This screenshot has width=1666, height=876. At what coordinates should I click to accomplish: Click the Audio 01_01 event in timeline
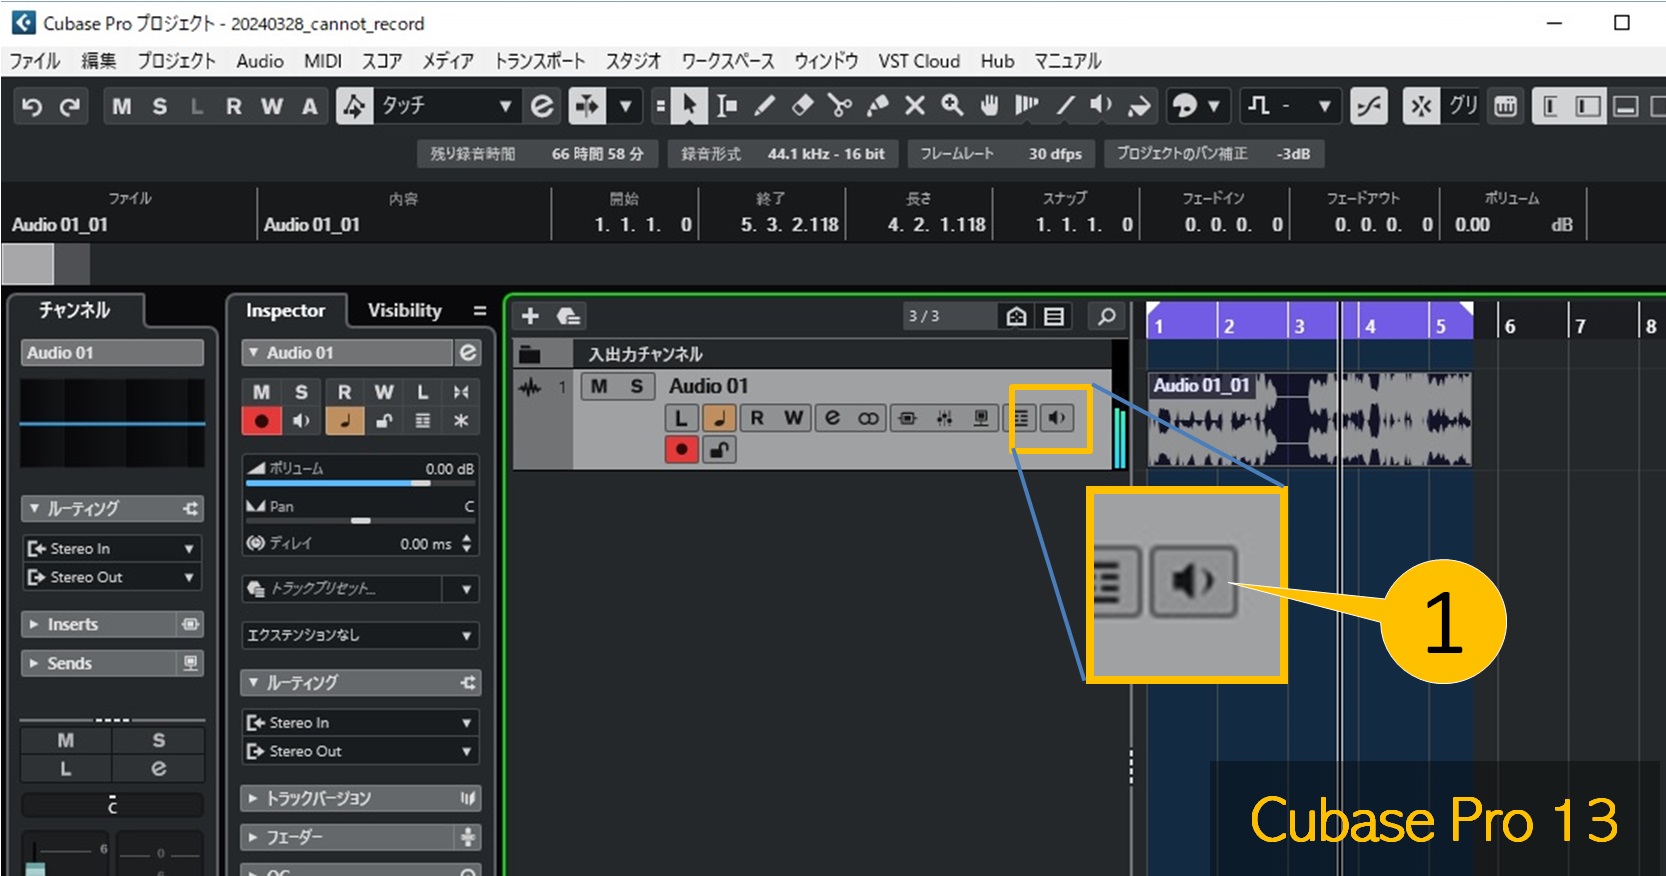pyautogui.click(x=1309, y=420)
